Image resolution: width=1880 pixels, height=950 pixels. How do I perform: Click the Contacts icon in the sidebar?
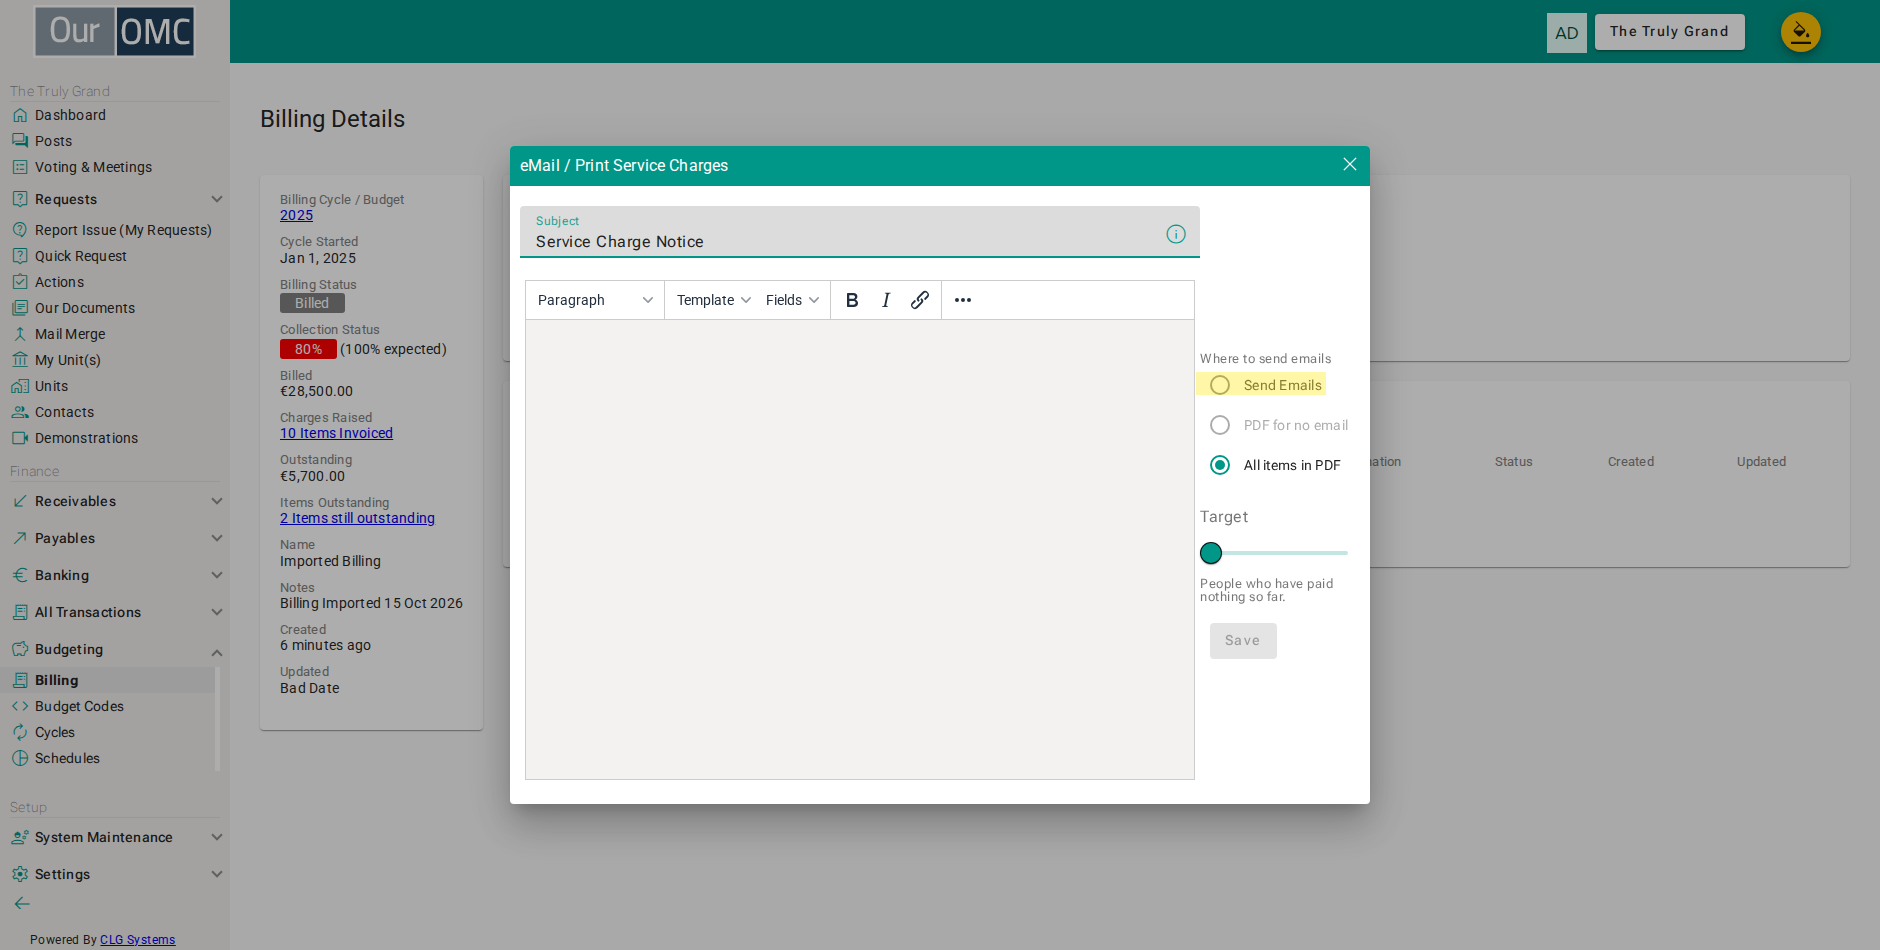click(x=20, y=412)
